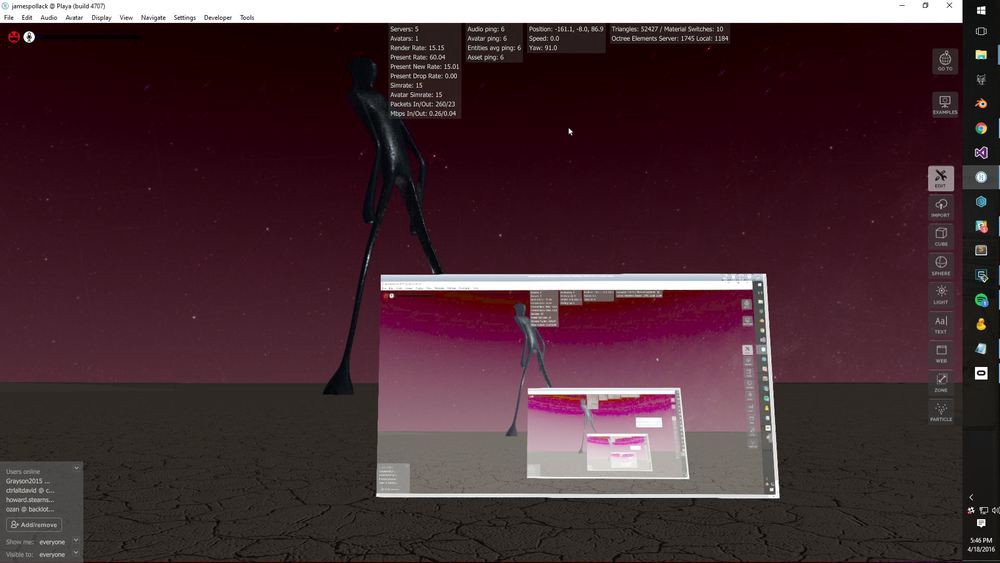This screenshot has height=563, width=1000.
Task: Open the Developer menu
Action: click(217, 18)
